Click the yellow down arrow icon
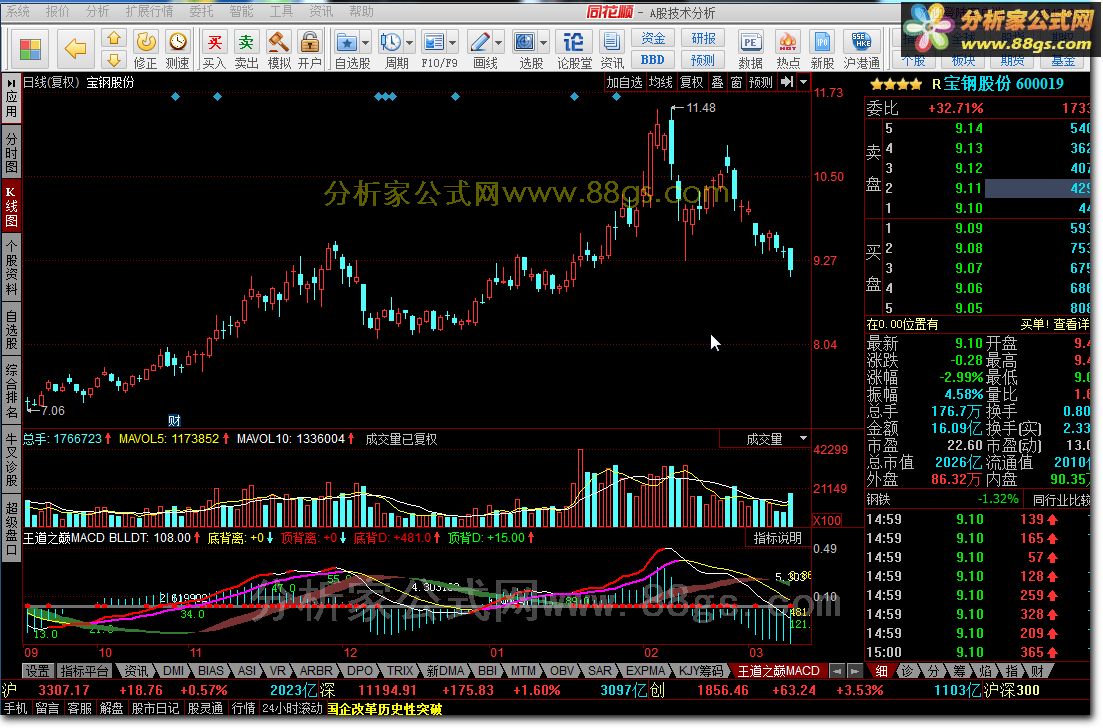Image resolution: width=1103 pixels, height=728 pixels. point(114,59)
